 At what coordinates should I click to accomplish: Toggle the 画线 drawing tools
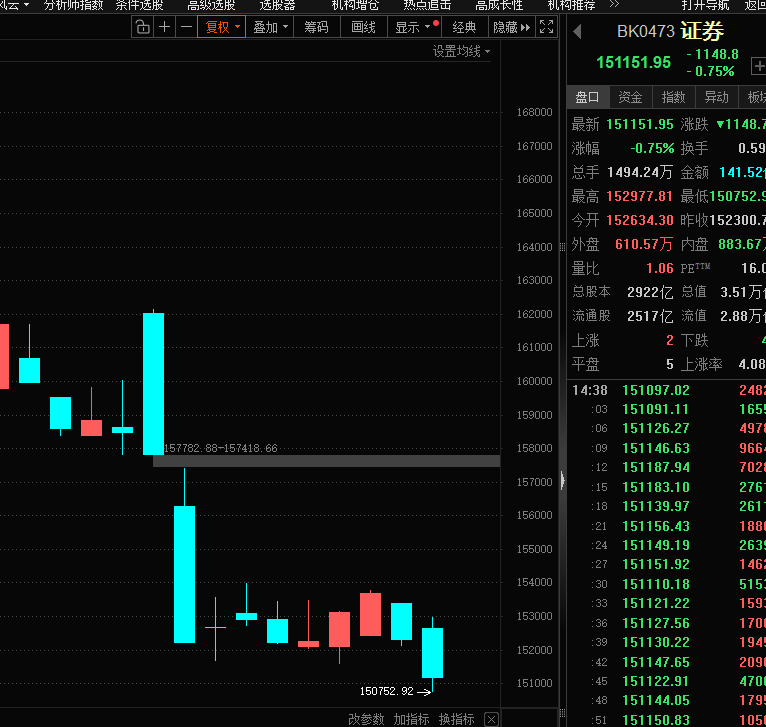(364, 27)
